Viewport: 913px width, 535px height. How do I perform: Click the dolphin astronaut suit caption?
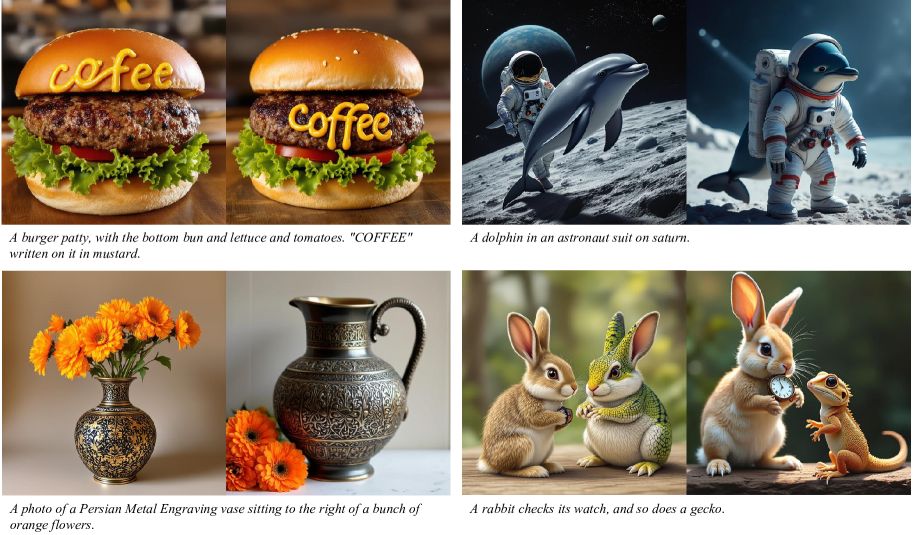click(x=580, y=238)
